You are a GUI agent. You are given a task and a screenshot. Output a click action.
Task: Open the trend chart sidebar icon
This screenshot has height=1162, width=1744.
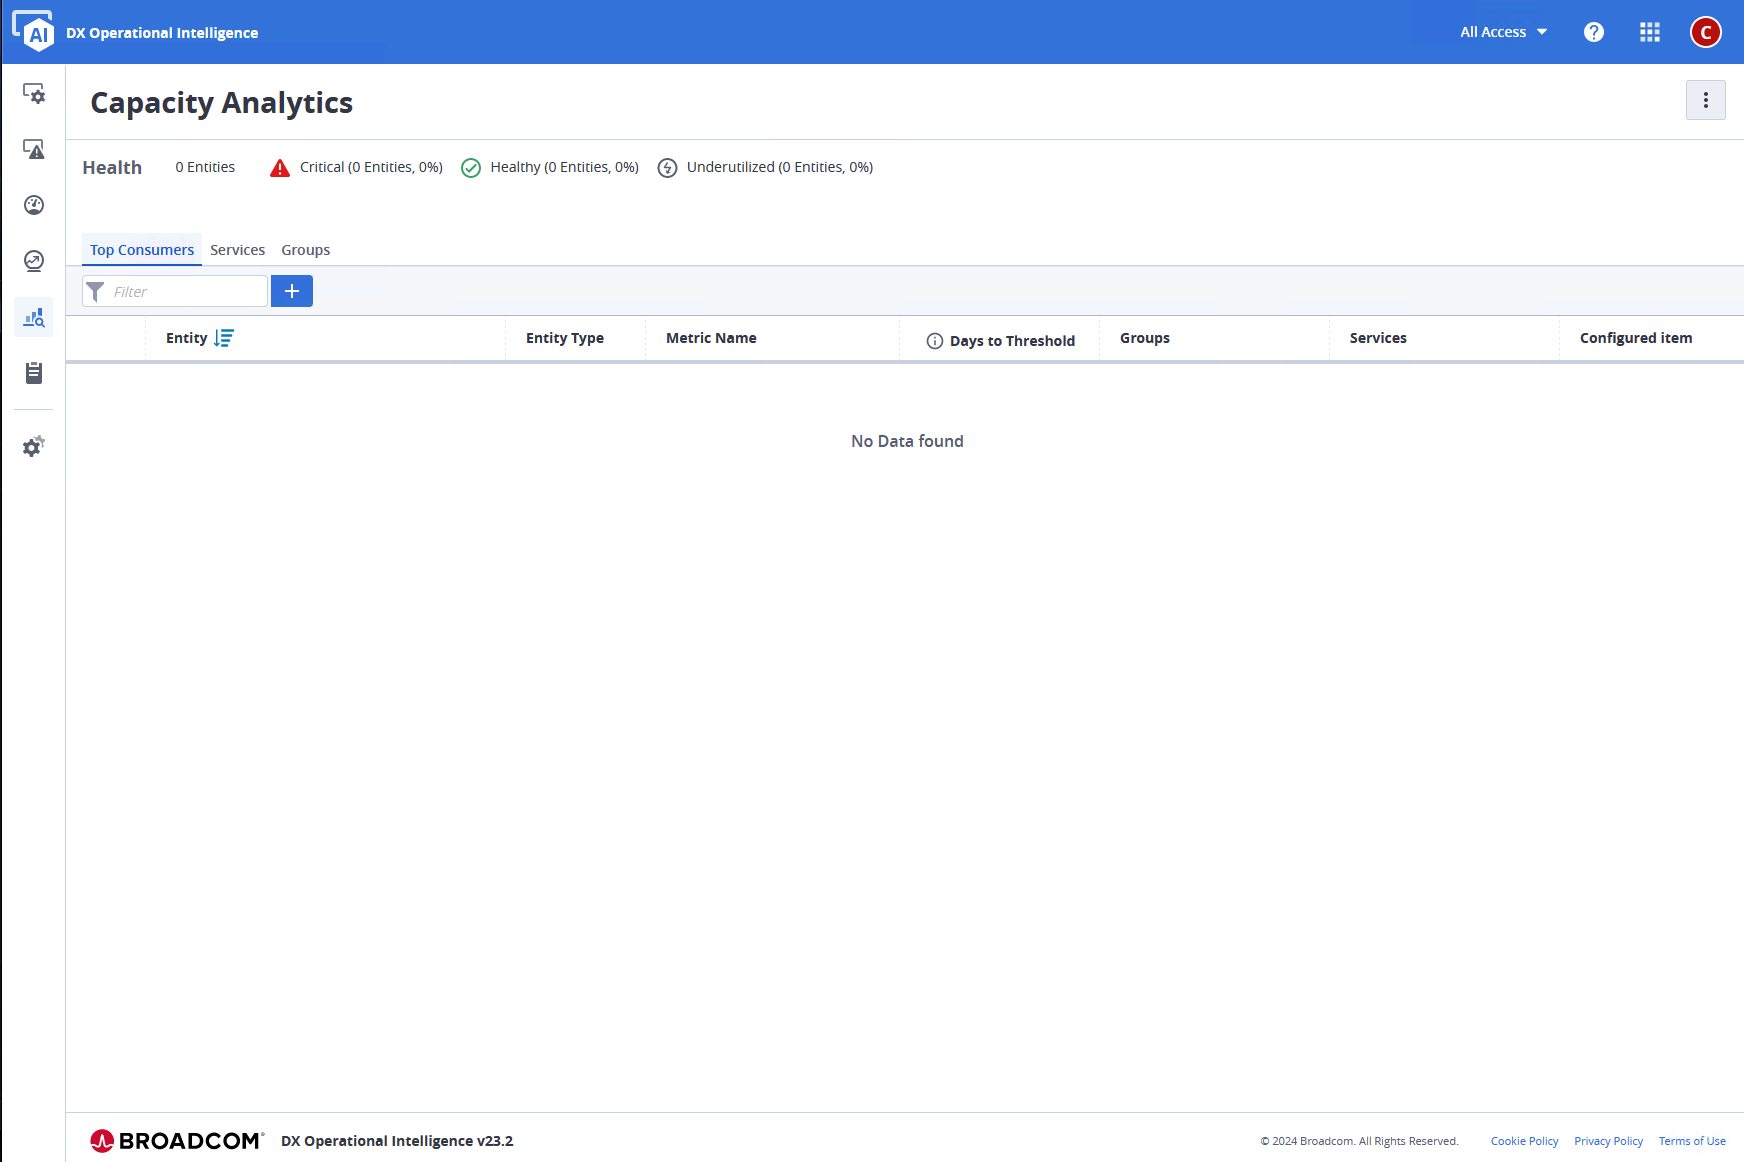tap(34, 261)
